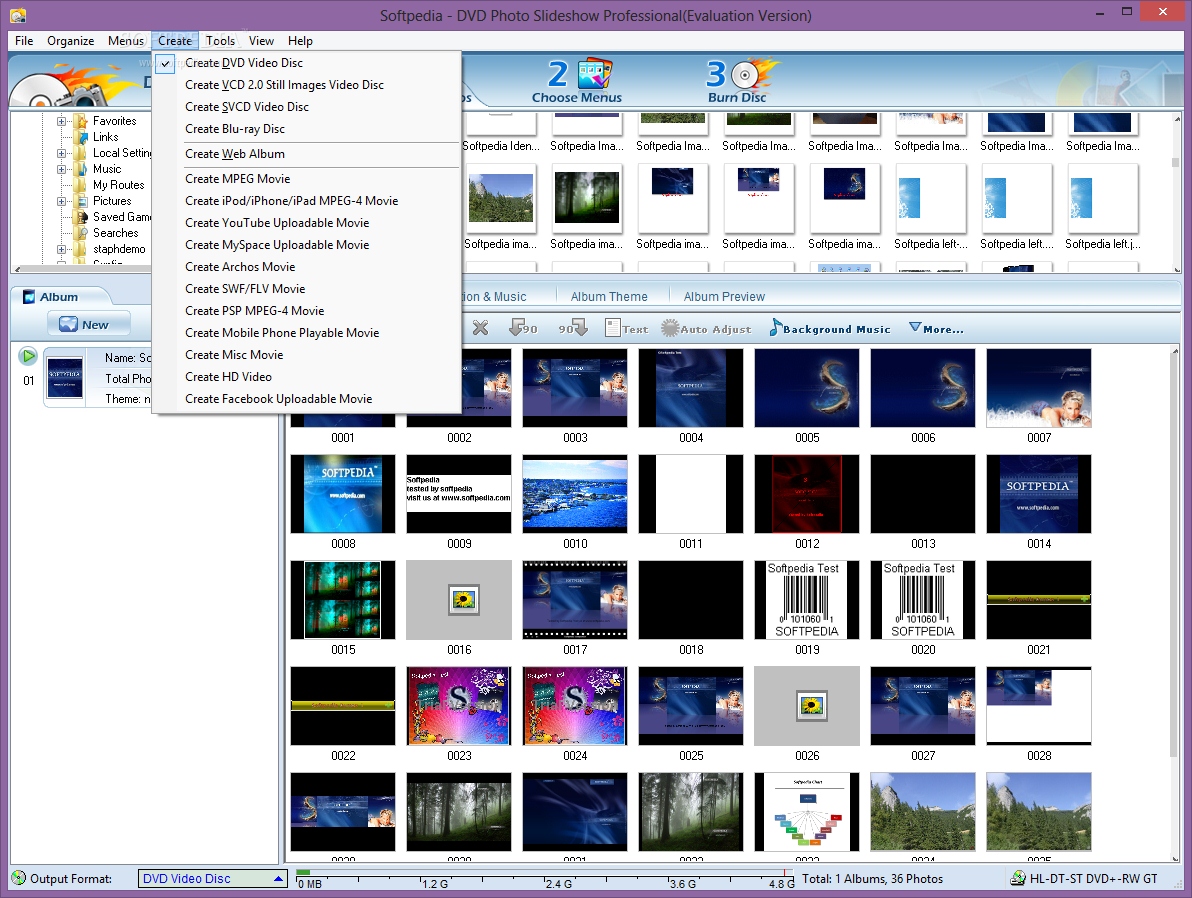Screen dimensions: 1192x898
Task: Choose Create SWF/FLV Movie
Action: coord(307,289)
